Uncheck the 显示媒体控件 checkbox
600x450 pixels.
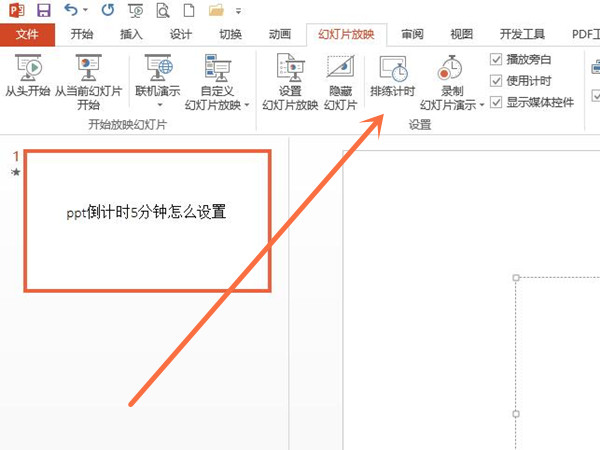497,101
